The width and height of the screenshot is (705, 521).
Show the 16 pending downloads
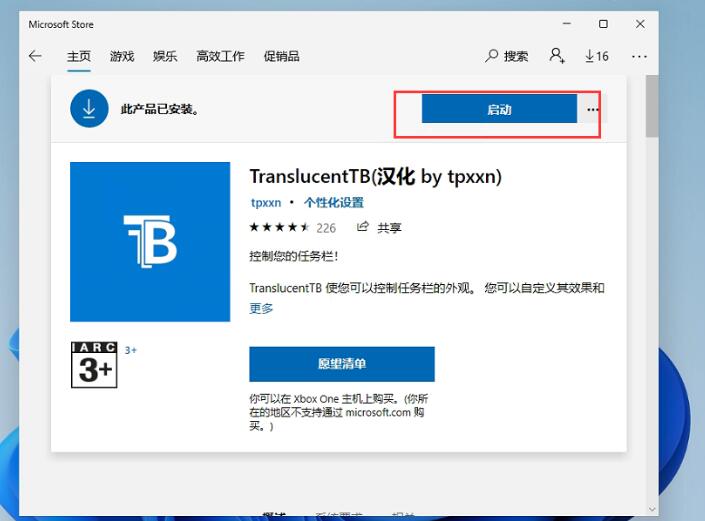click(x=597, y=56)
